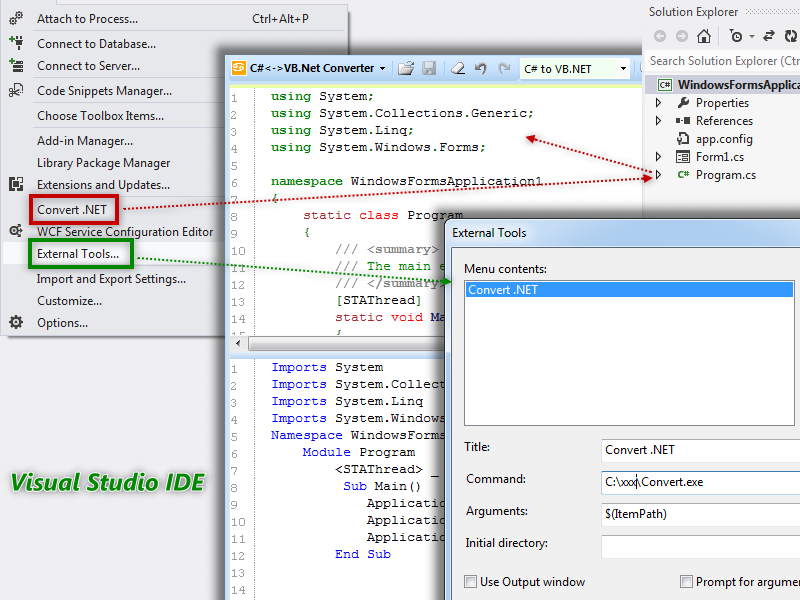
Task: Click the Forward arrow in Solution Explorer
Action: (682, 36)
